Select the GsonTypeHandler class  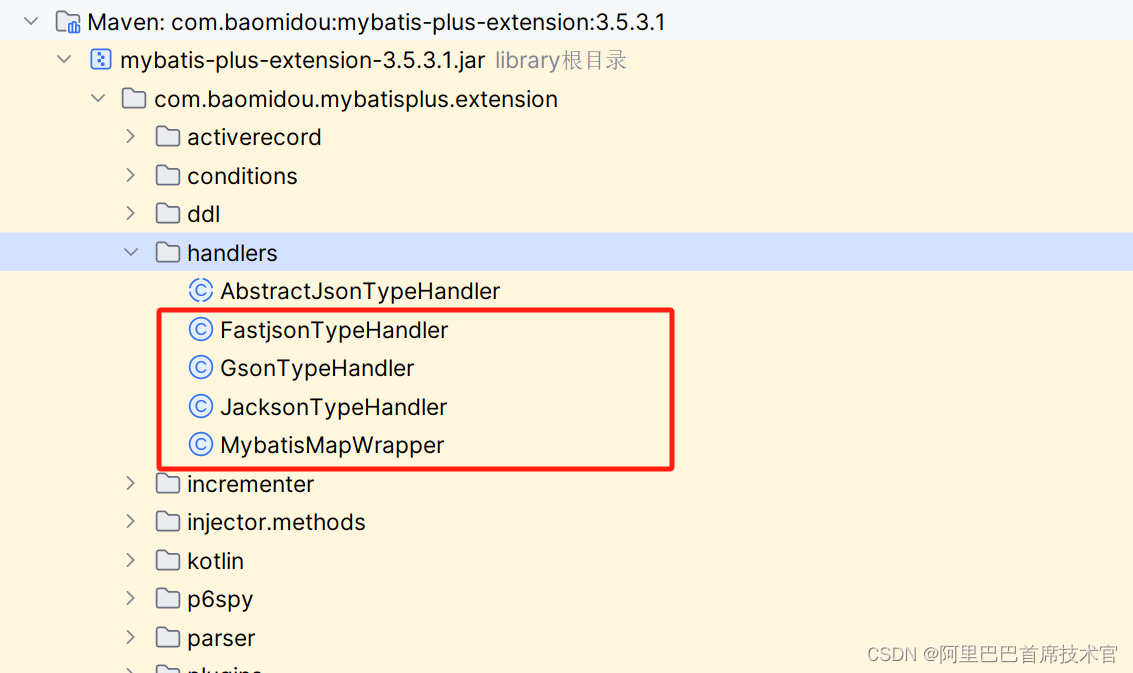tap(316, 368)
